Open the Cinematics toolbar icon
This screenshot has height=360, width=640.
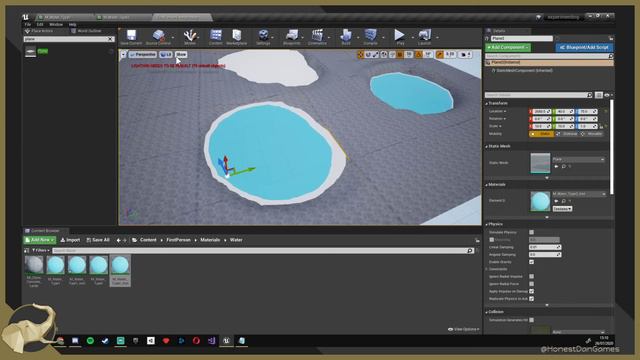[317, 37]
